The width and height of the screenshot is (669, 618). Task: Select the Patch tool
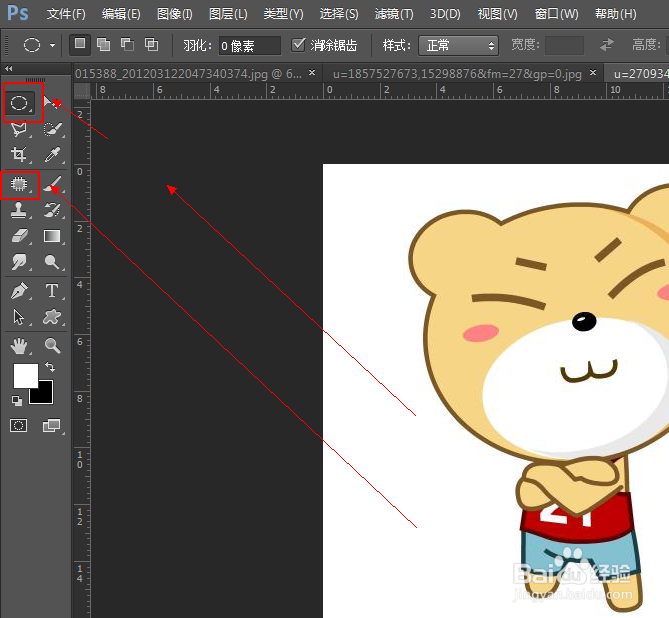19,184
